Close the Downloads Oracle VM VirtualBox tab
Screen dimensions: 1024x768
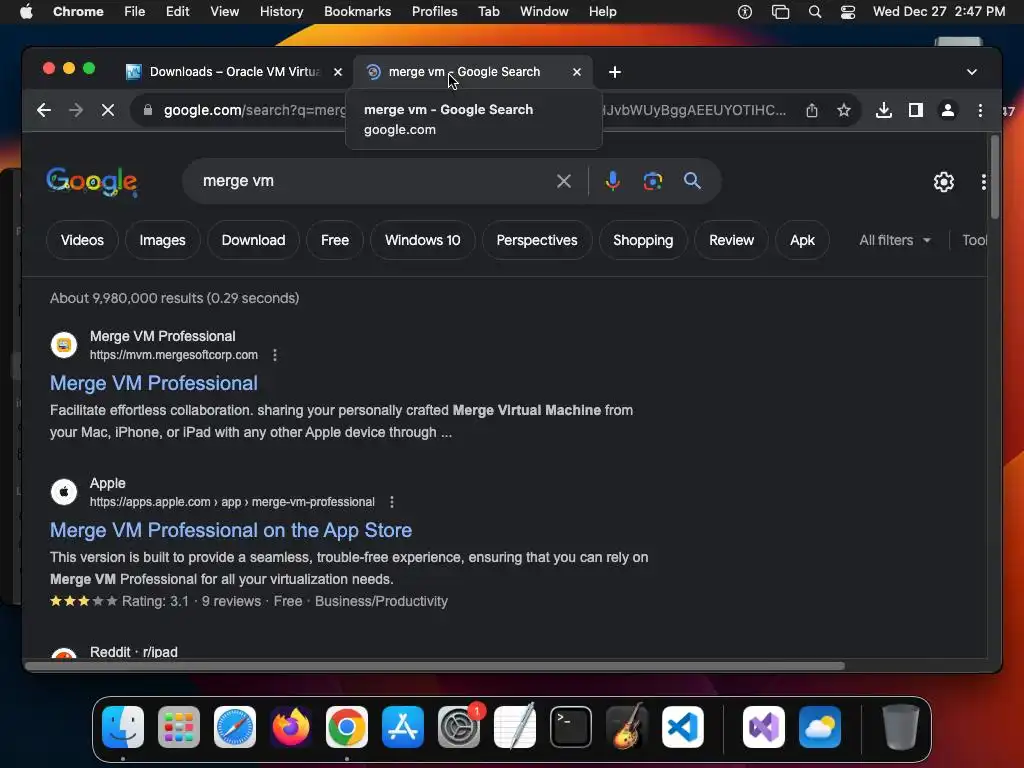(x=338, y=72)
